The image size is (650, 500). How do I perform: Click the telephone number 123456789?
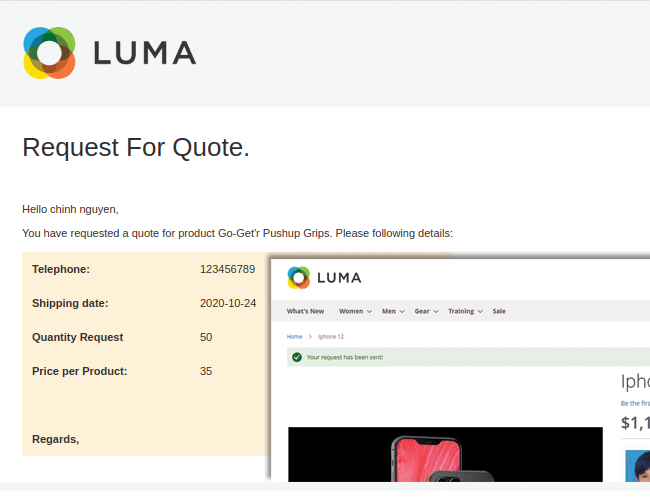pyautogui.click(x=227, y=269)
